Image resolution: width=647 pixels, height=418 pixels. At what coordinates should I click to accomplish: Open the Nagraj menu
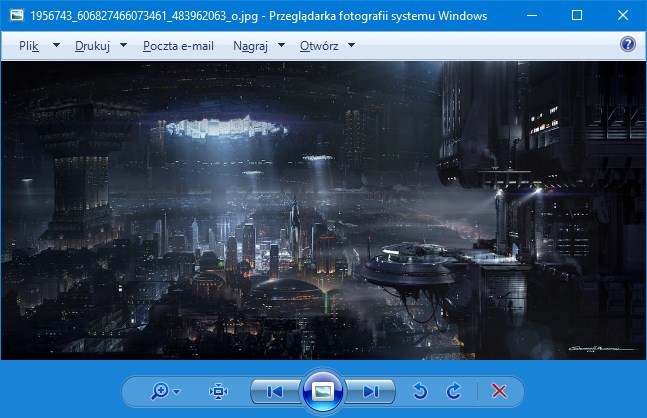pos(250,46)
